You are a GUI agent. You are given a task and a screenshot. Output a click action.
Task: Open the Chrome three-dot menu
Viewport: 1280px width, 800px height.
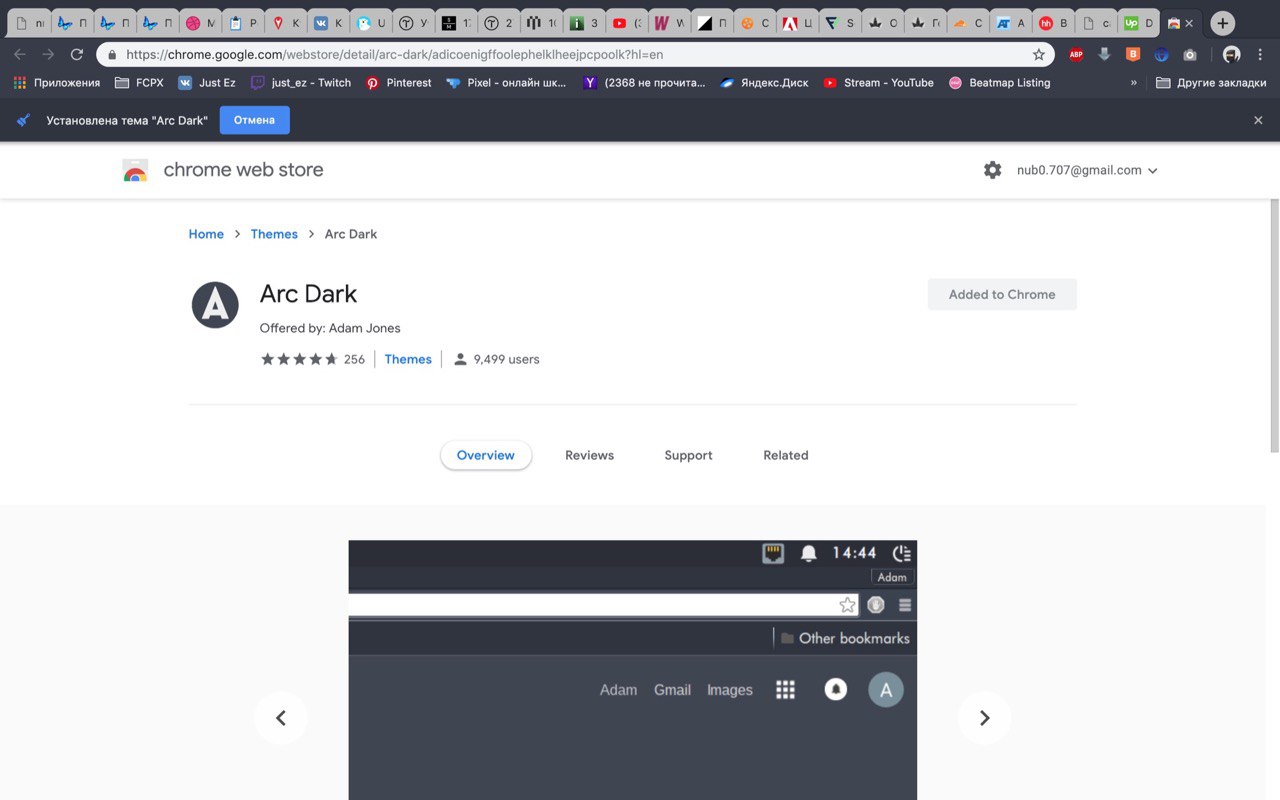(1261, 55)
